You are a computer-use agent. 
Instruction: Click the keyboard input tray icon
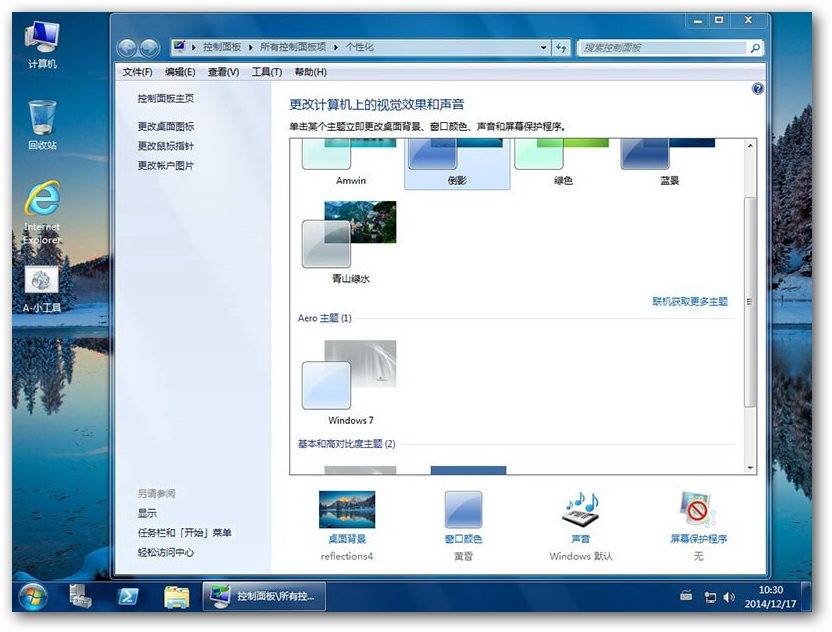[x=686, y=595]
